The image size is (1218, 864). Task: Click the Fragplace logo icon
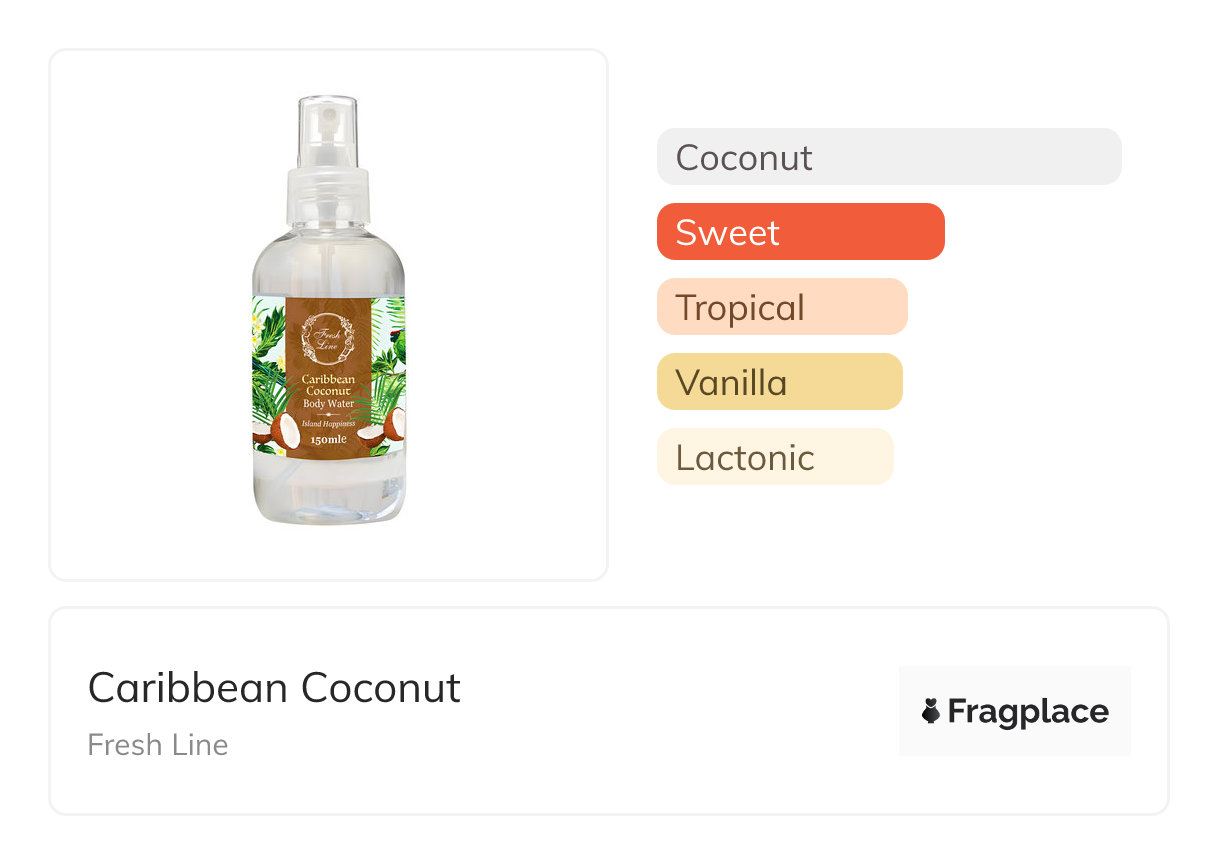[931, 711]
